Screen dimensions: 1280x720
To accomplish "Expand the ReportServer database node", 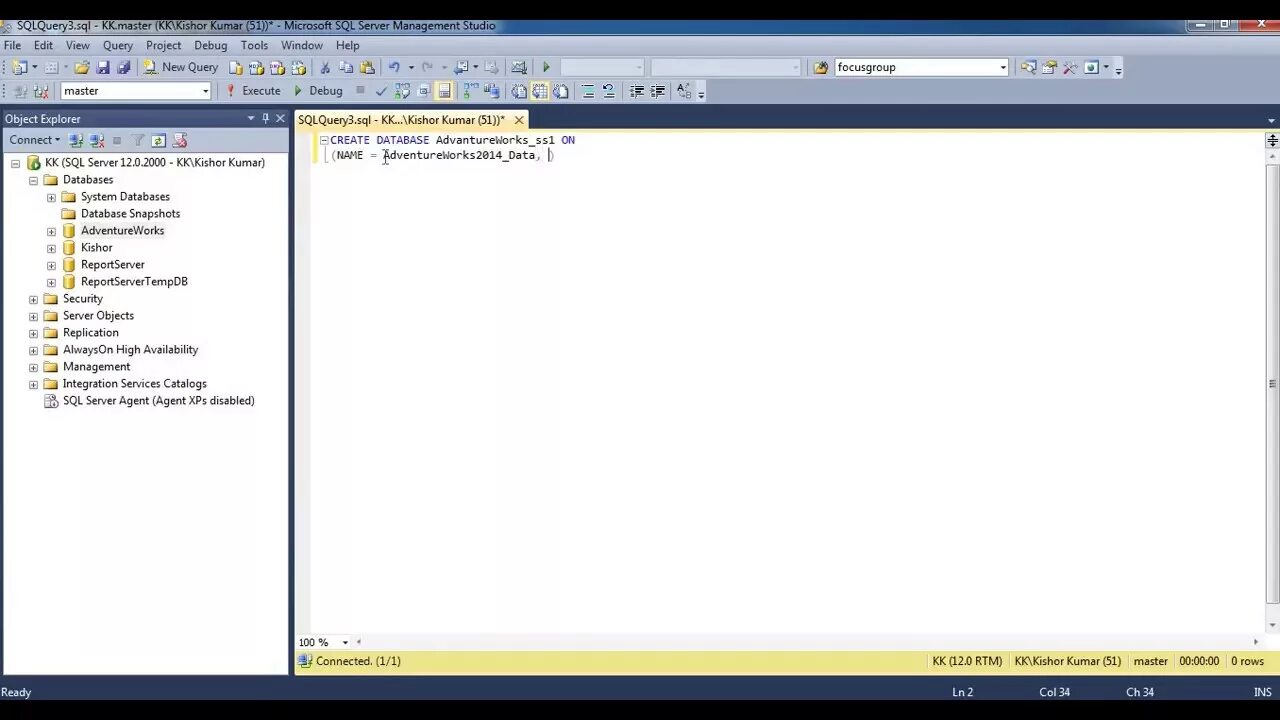I will click(x=51, y=265).
